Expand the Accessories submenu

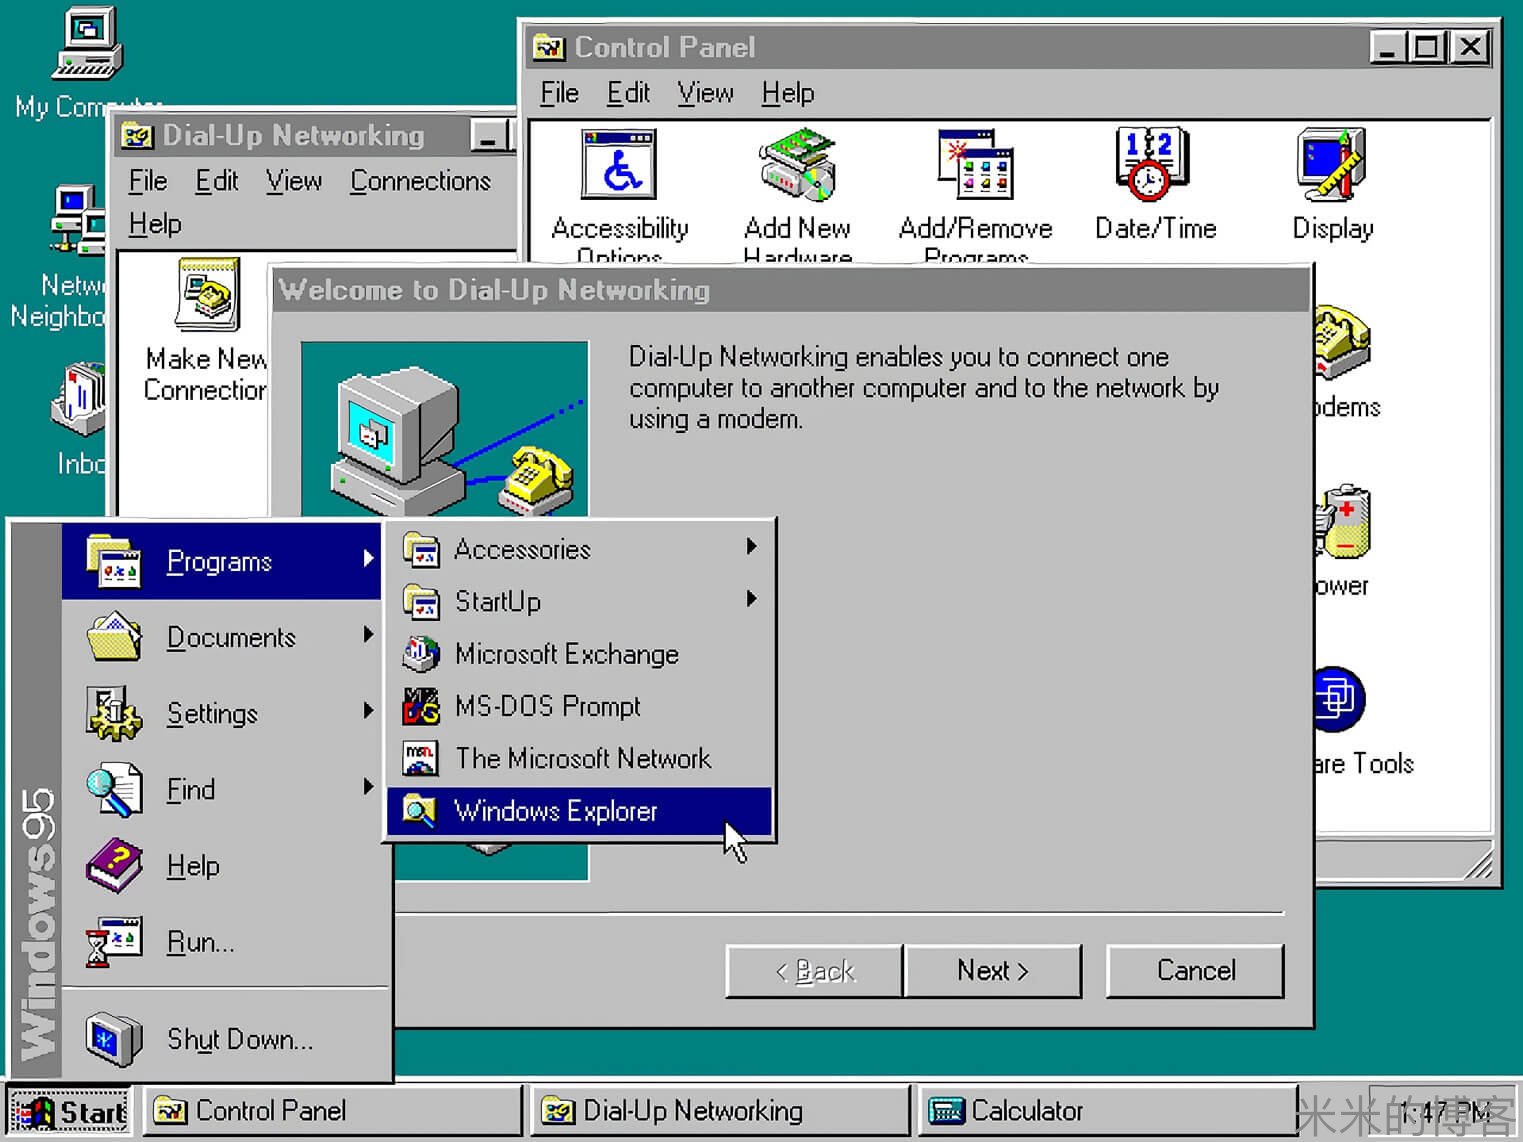coord(522,549)
